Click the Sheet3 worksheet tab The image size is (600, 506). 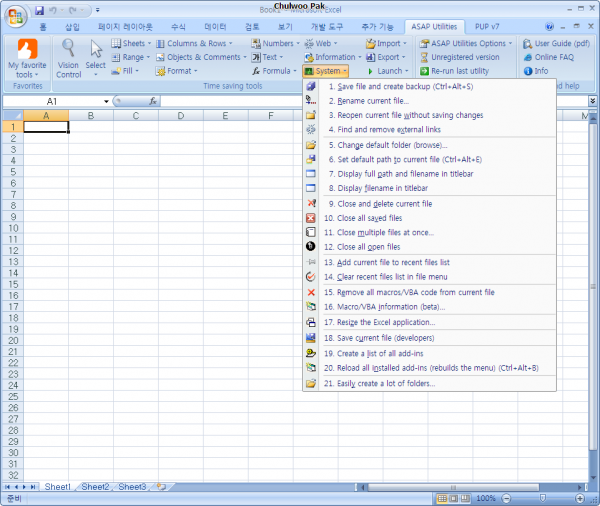click(x=132, y=487)
